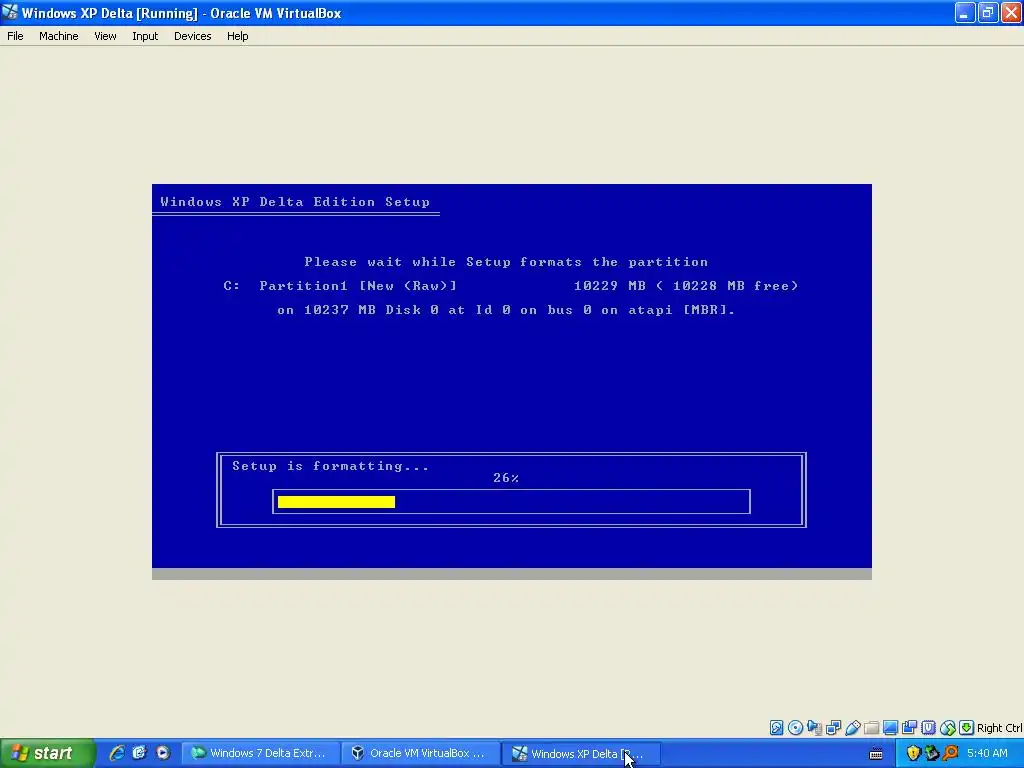
Task: Click the 5:40 AM system clock
Action: coord(987,753)
